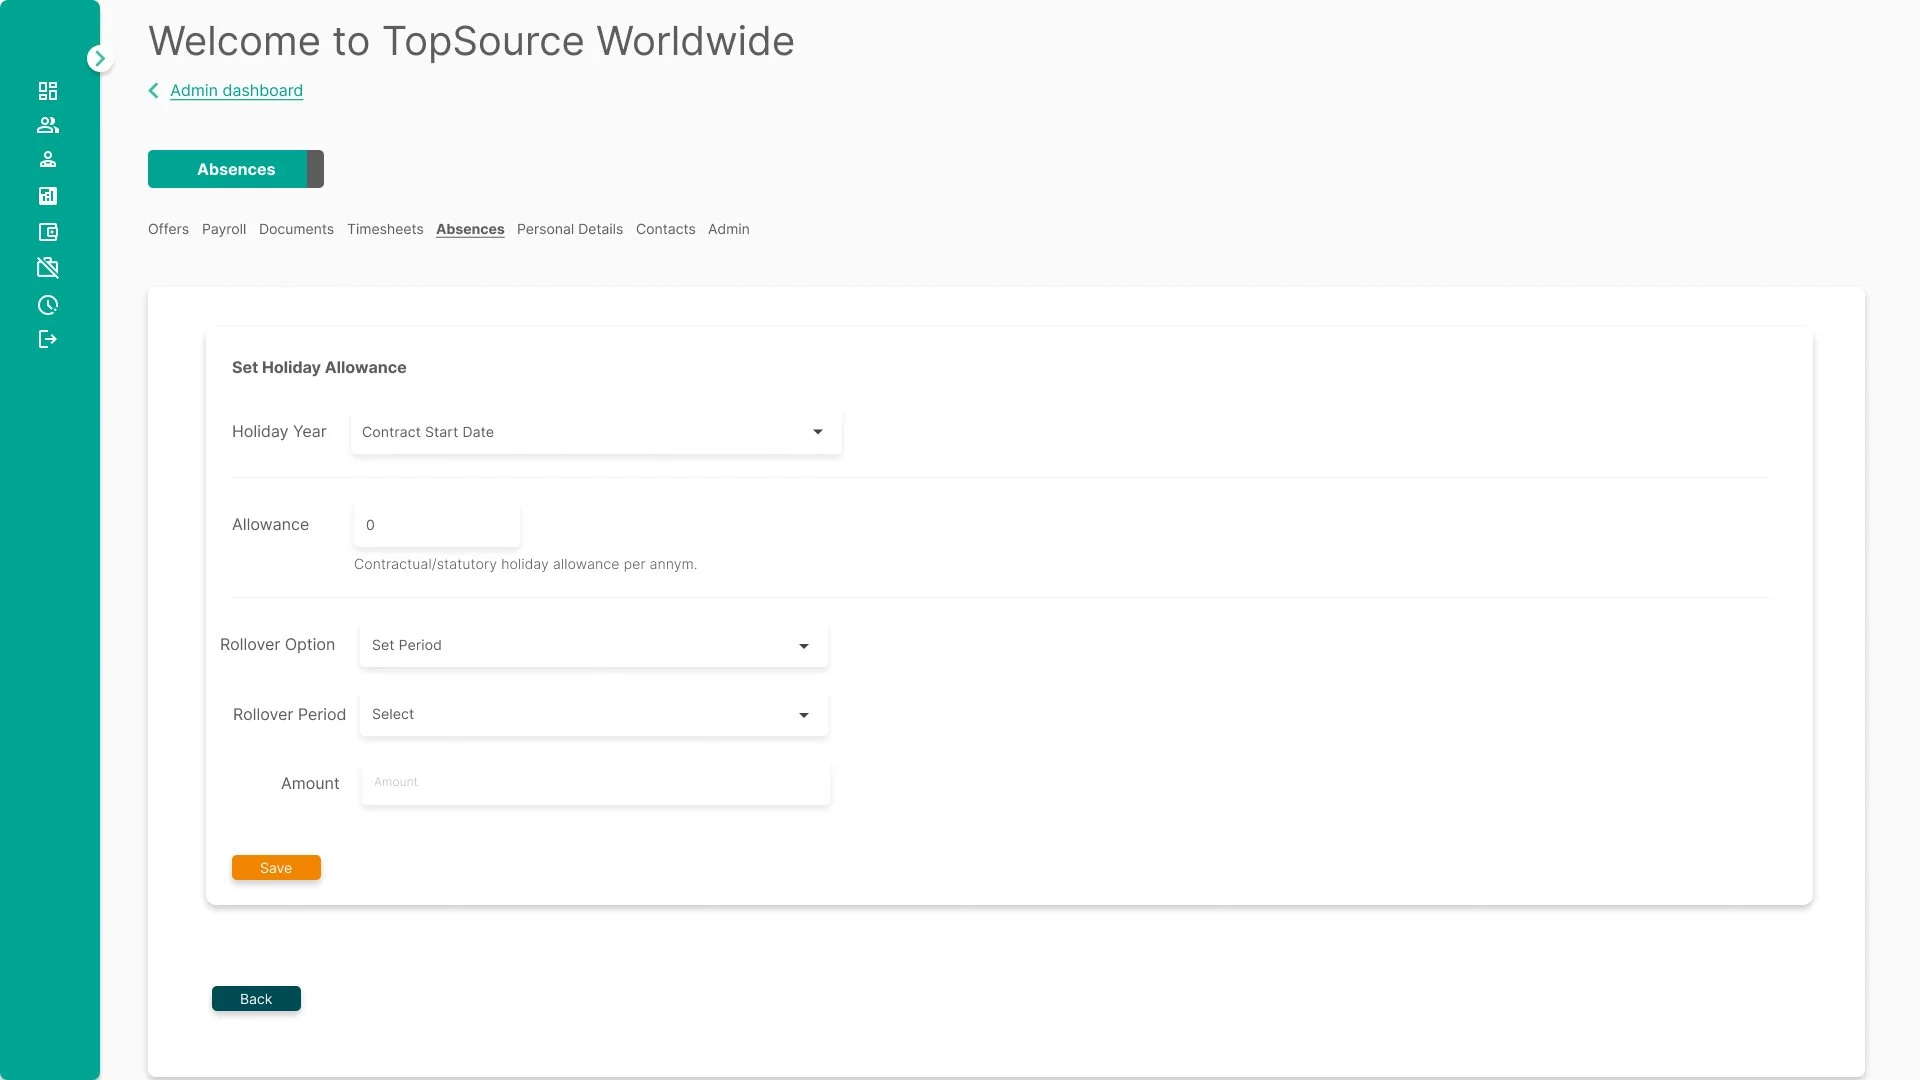Focus the Allowance number field

(x=437, y=525)
